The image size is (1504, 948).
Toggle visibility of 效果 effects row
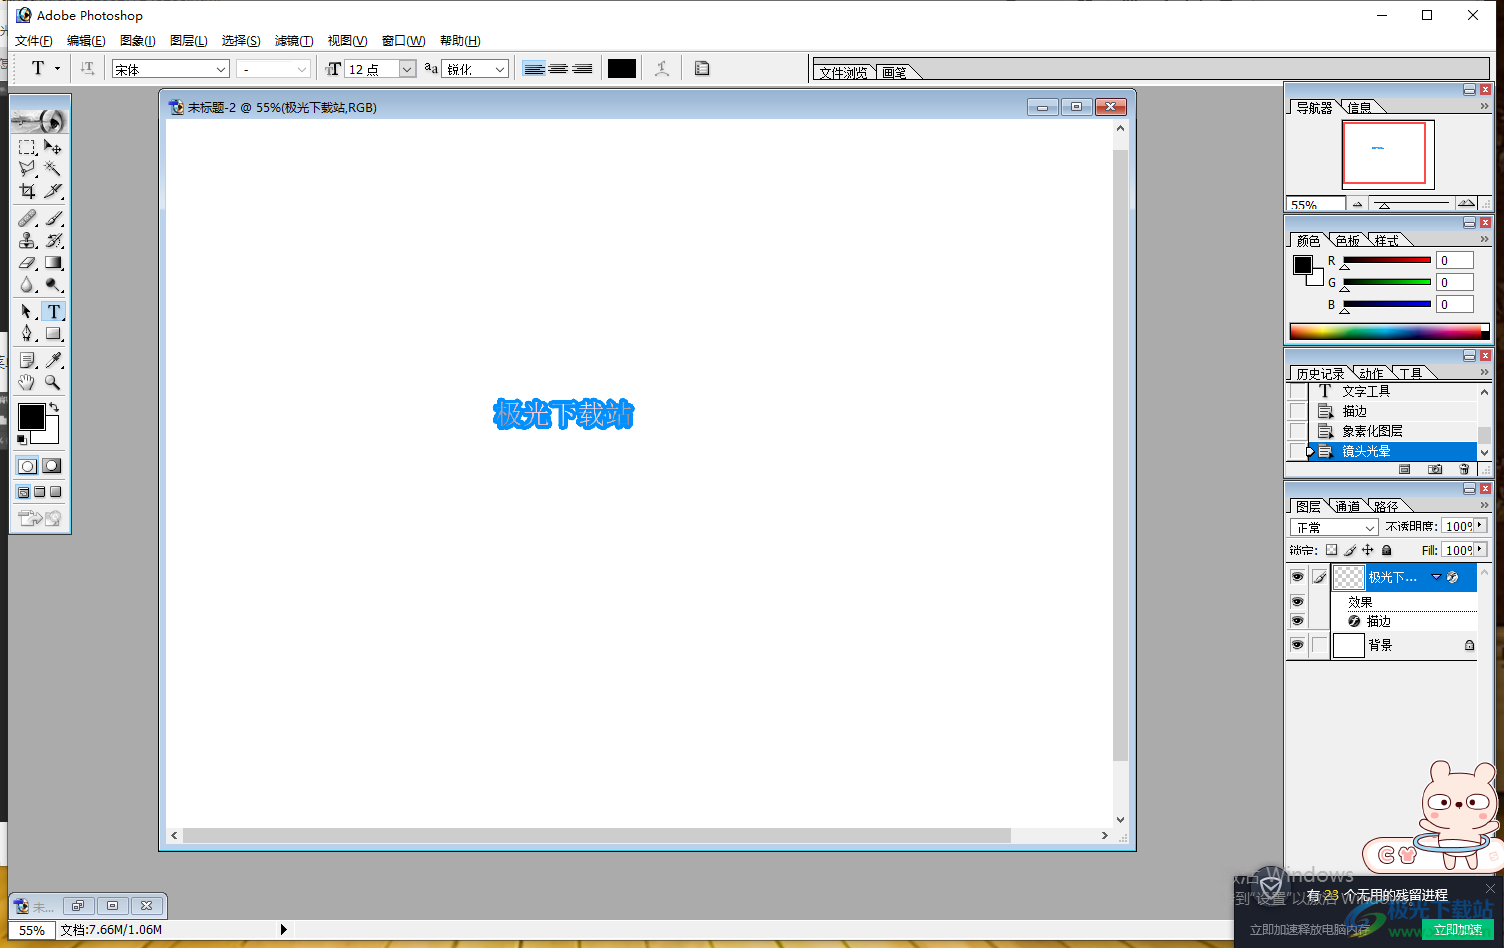1297,602
